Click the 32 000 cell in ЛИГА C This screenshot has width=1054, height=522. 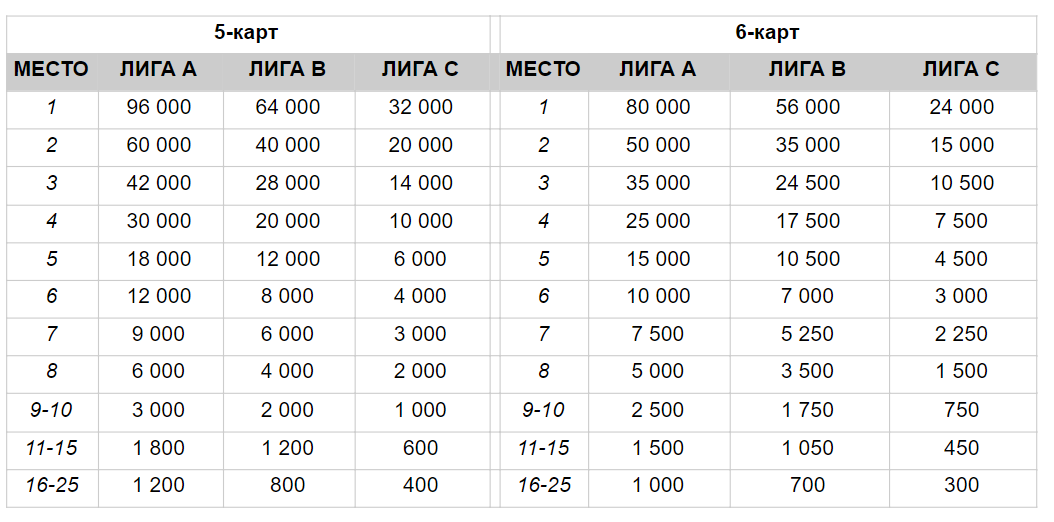421,107
